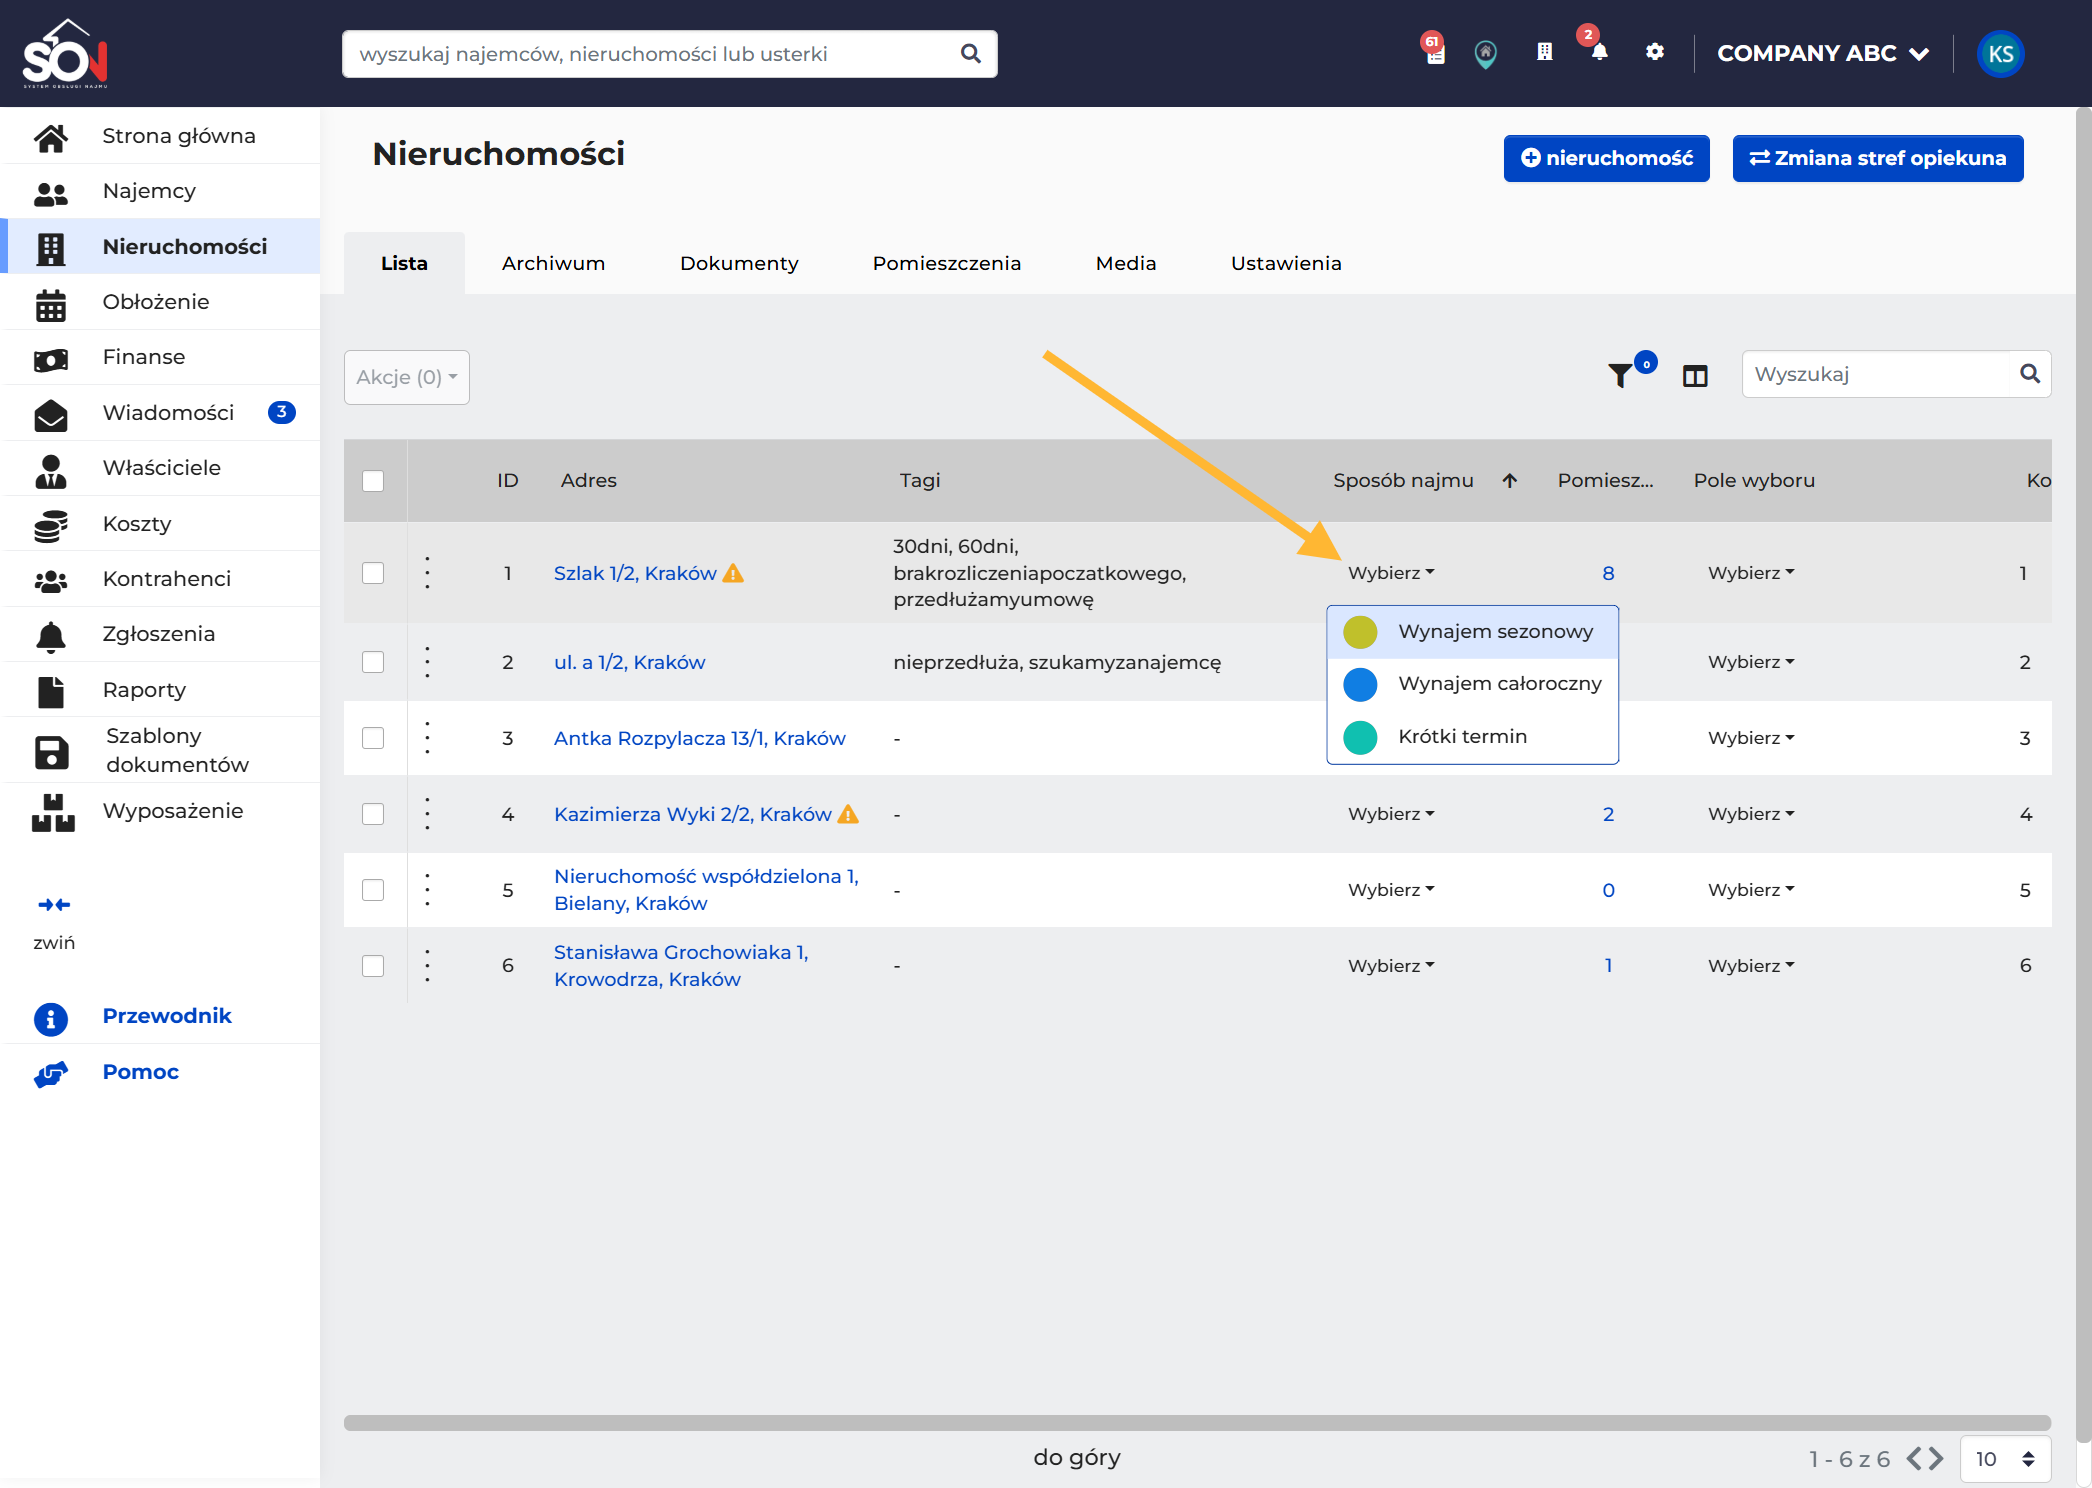Click the SON logo
Viewport: 2092px width, 1488px height.
click(x=65, y=54)
